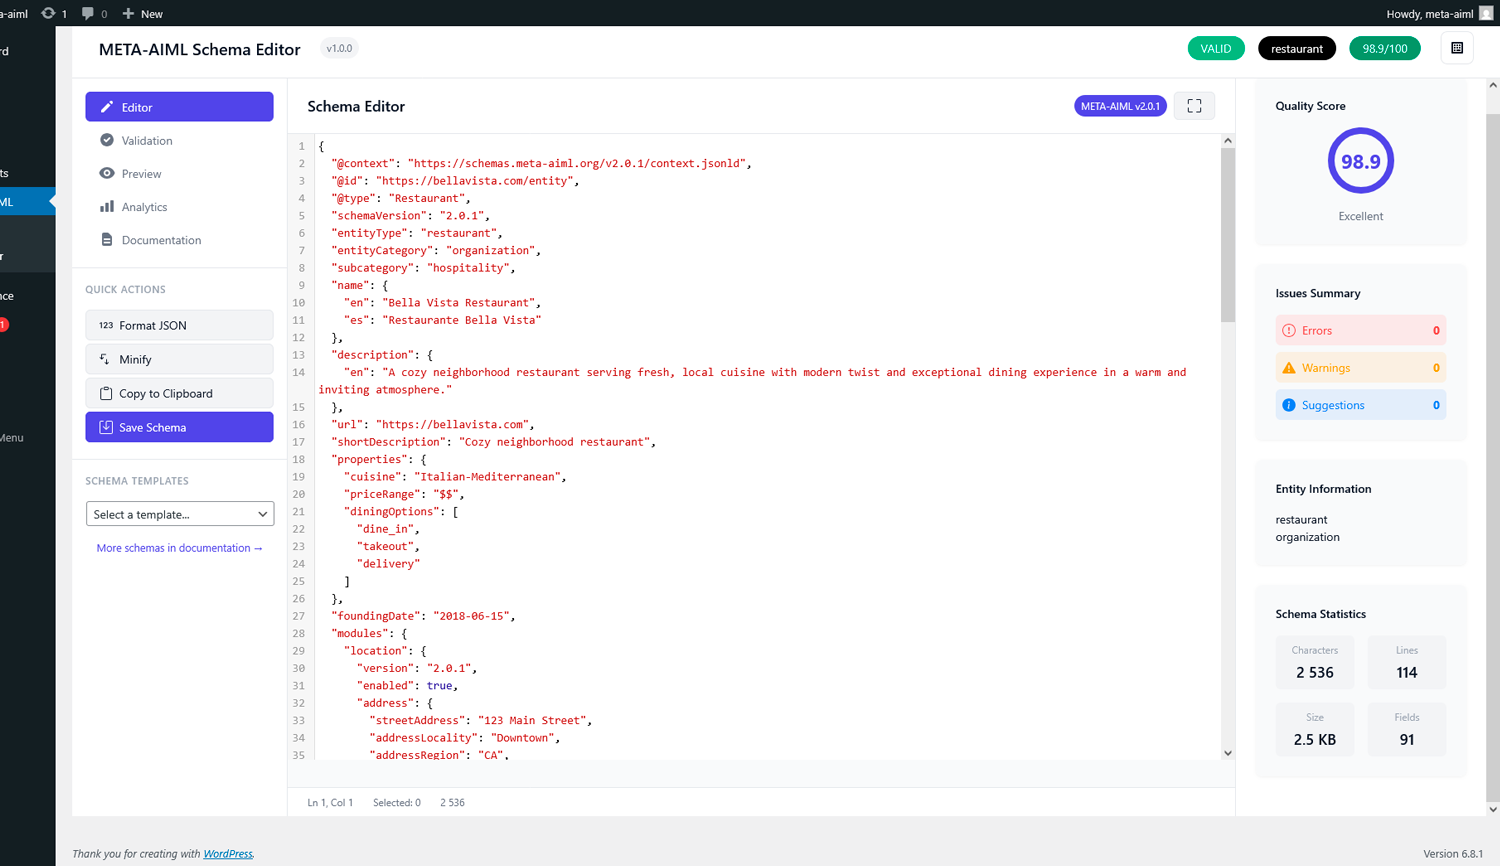Screen dimensions: 1500x866
Task: Click the Lines 114 statistic card
Action: [1407, 663]
